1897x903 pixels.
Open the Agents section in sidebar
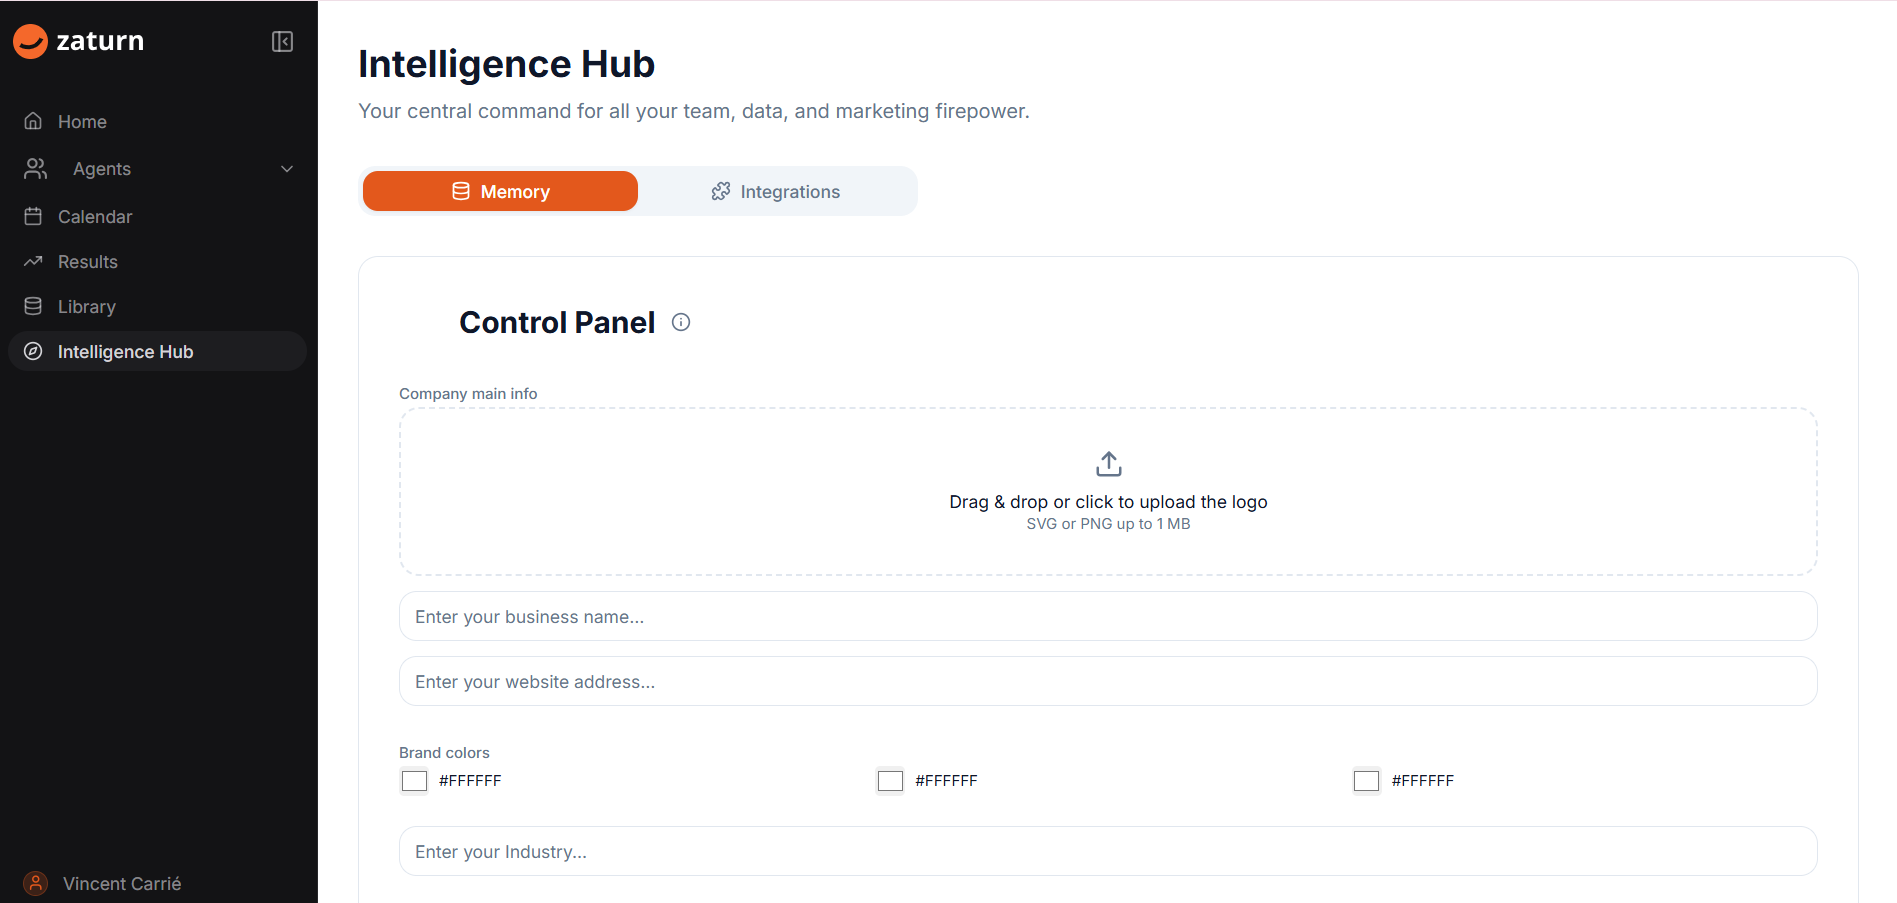click(x=101, y=169)
